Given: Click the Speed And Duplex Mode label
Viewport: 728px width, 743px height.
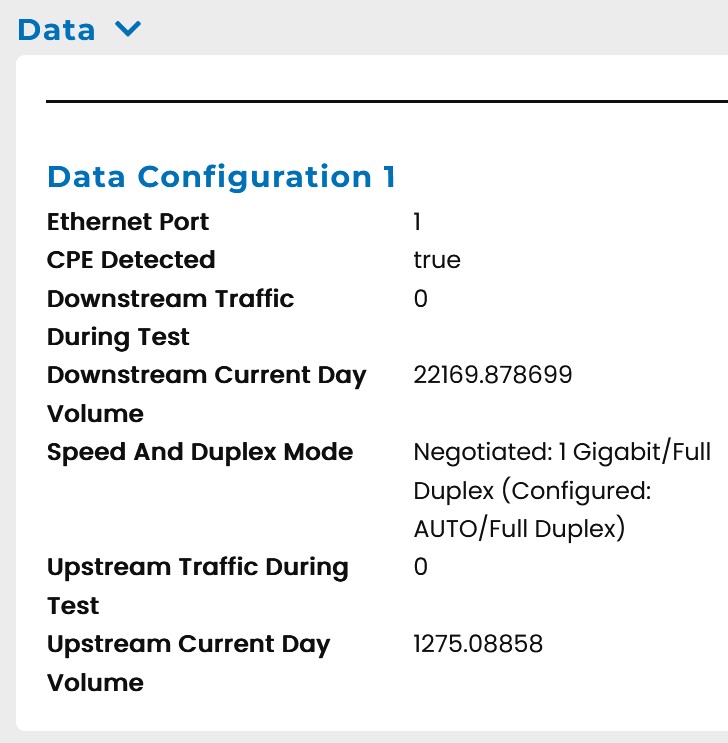Looking at the screenshot, I should pos(200,451).
